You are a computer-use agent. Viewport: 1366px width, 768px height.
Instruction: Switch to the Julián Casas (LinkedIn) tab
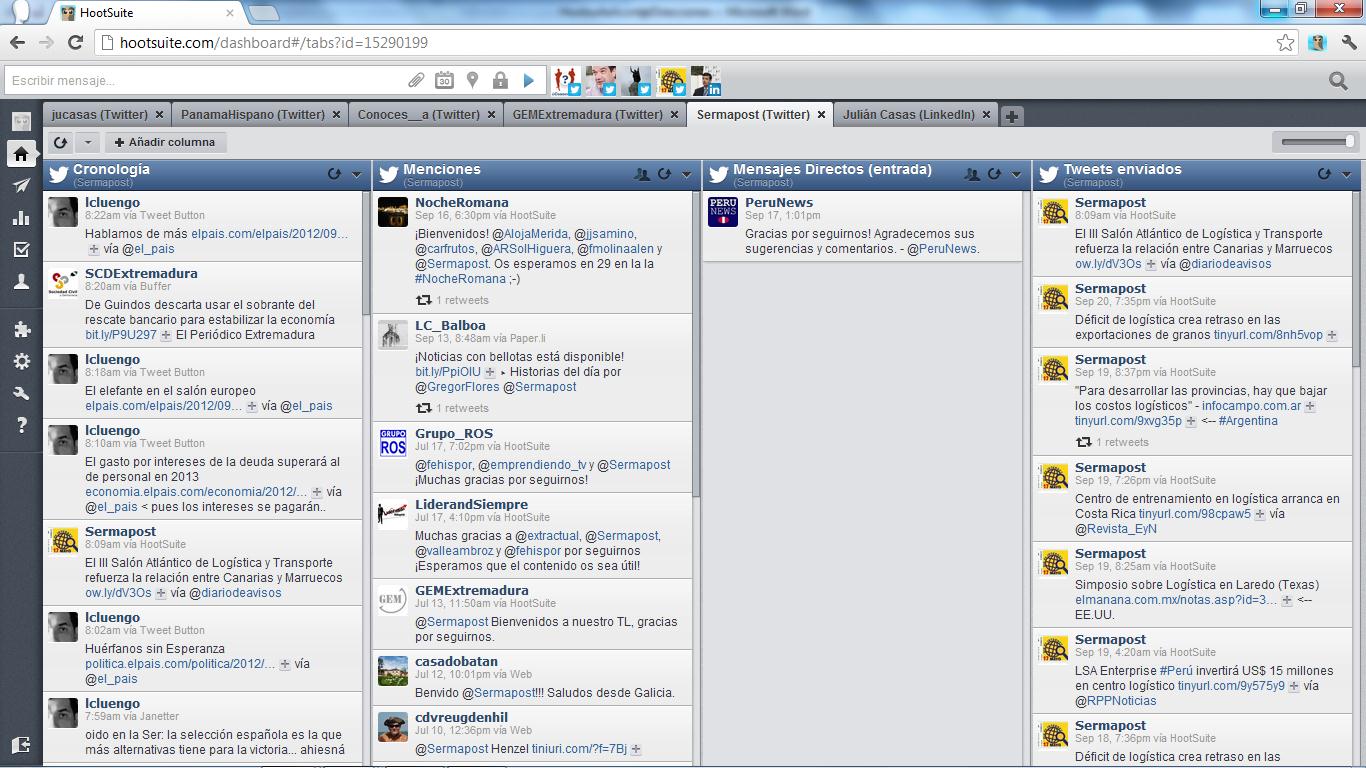click(x=909, y=115)
